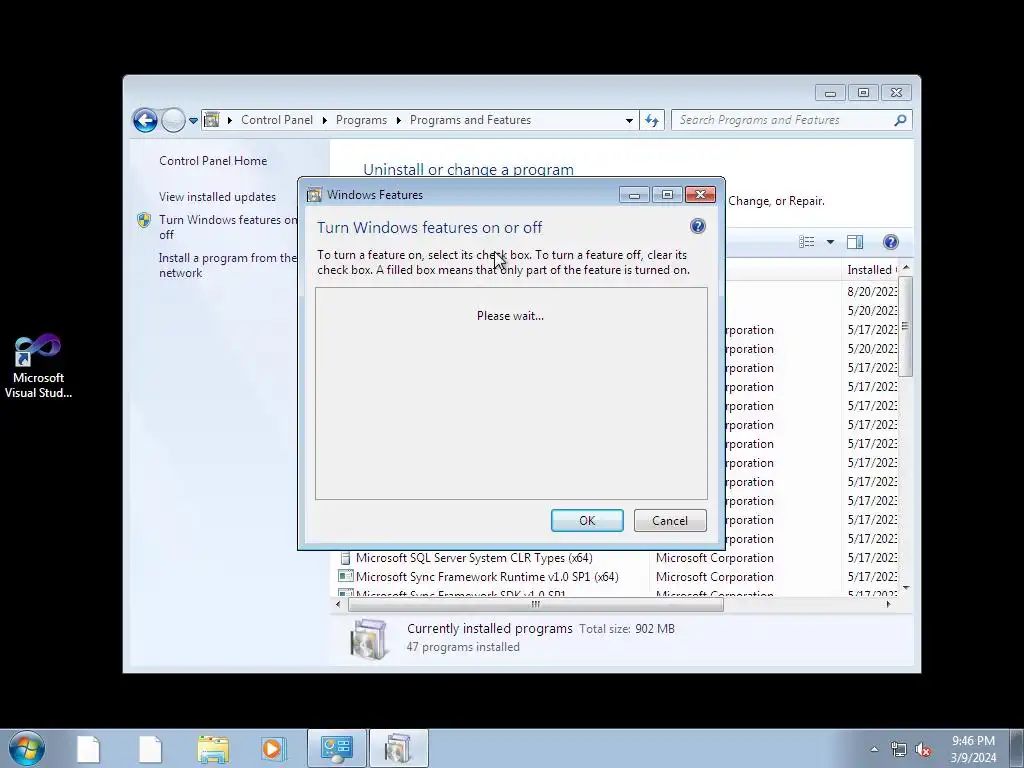Click the vertical scrollbar up arrow
Screen dimensions: 1024x768
pyautogui.click(x=906, y=268)
